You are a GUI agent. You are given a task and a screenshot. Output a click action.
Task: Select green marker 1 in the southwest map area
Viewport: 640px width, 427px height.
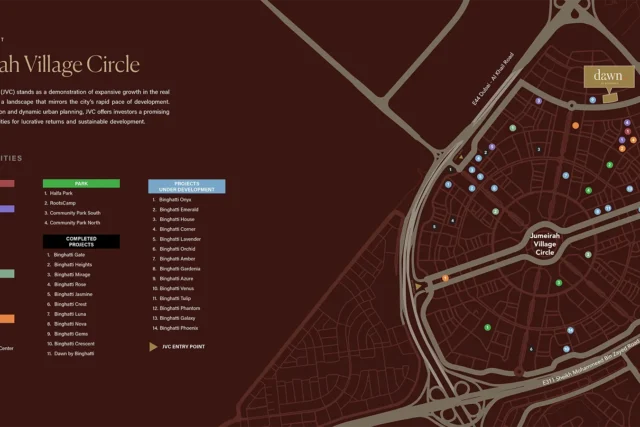487,327
